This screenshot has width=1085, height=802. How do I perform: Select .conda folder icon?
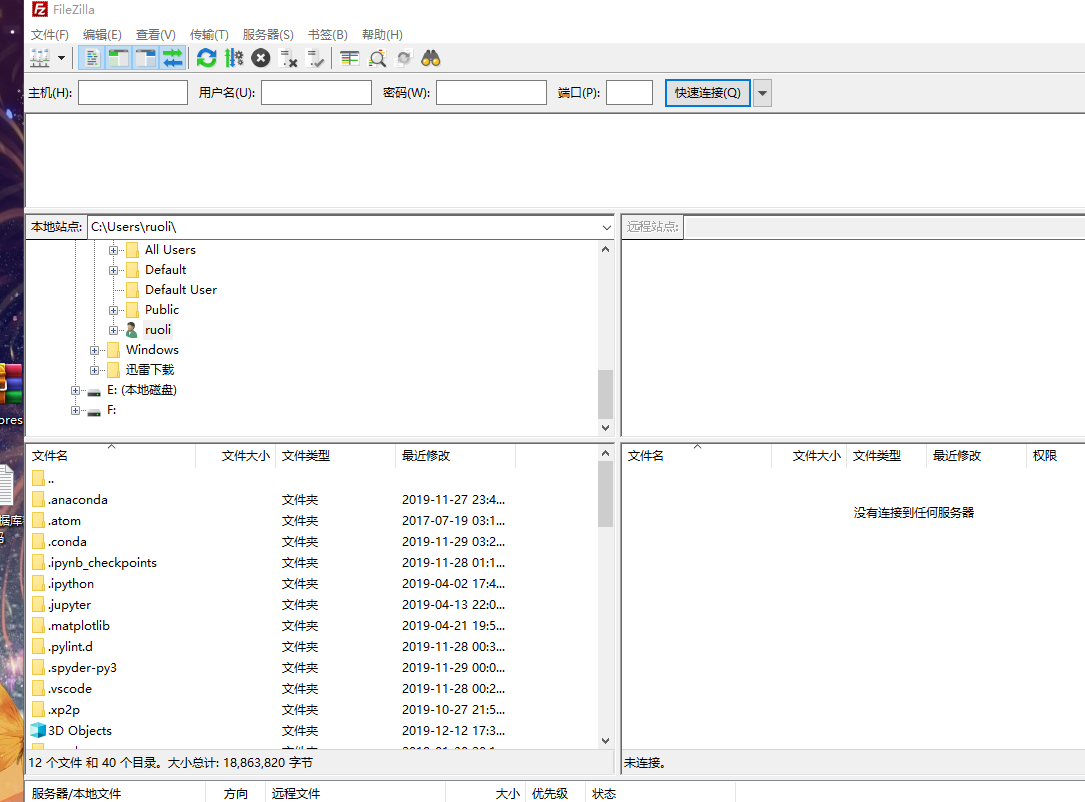pos(39,542)
